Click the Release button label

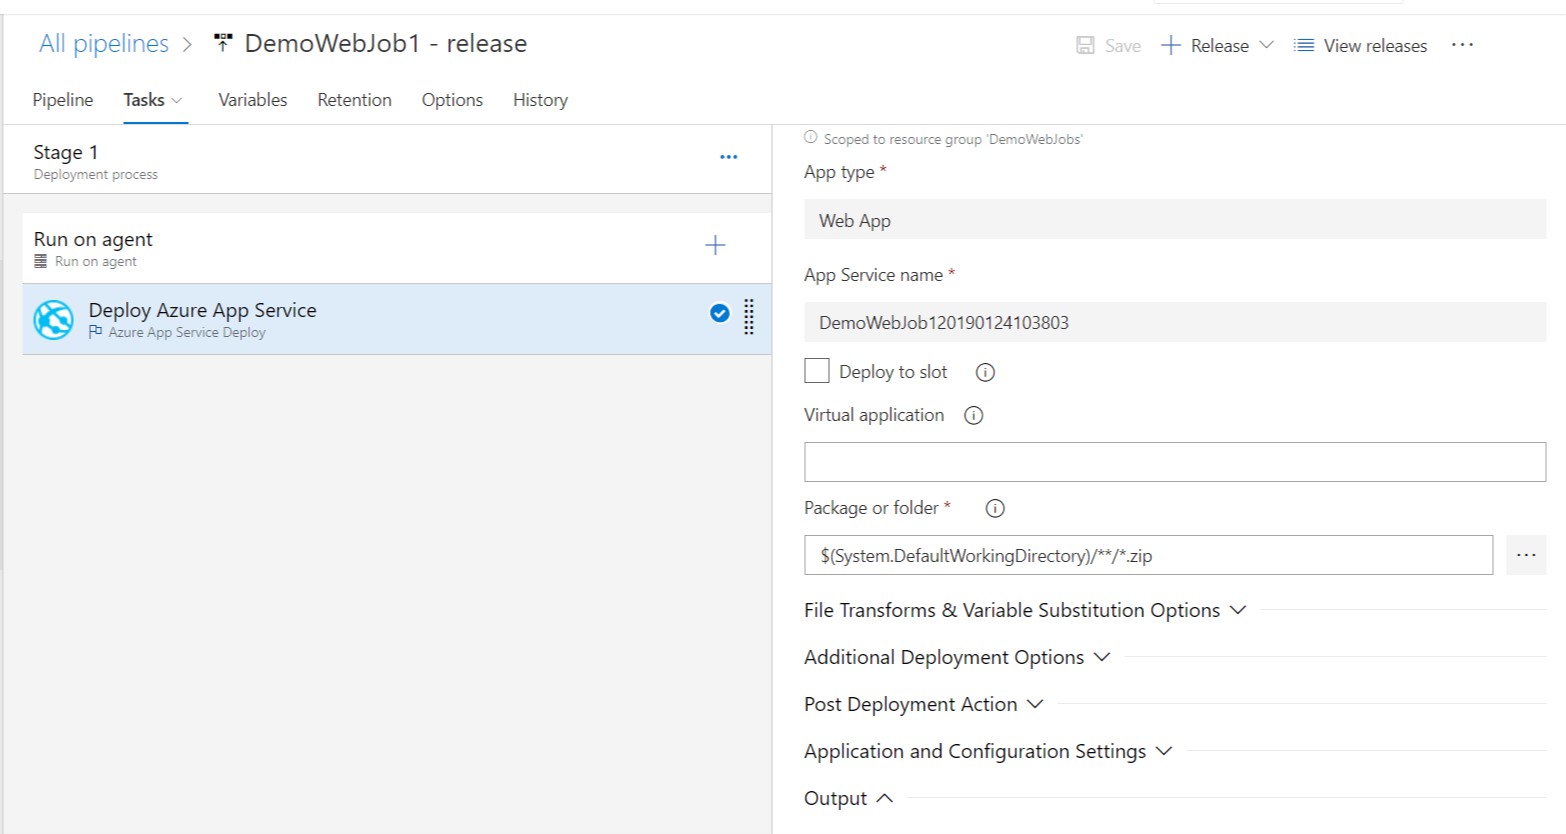click(x=1220, y=45)
